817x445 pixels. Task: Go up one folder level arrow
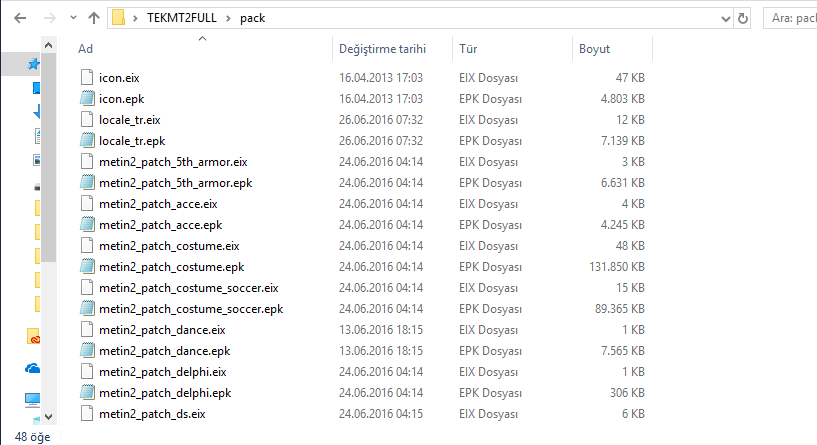[x=94, y=18]
